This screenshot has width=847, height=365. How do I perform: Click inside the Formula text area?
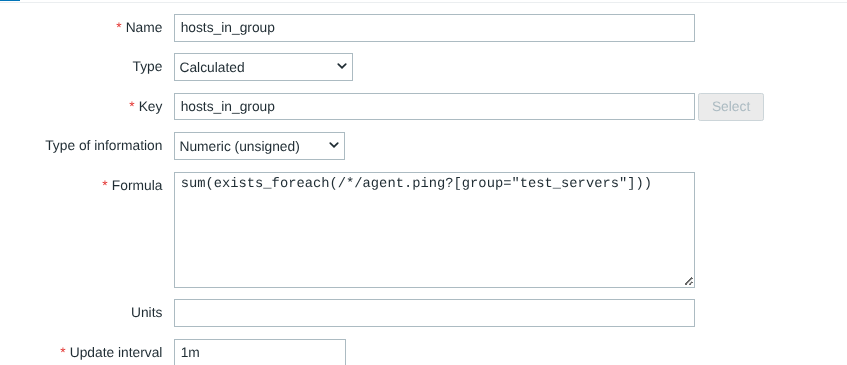[x=434, y=230]
